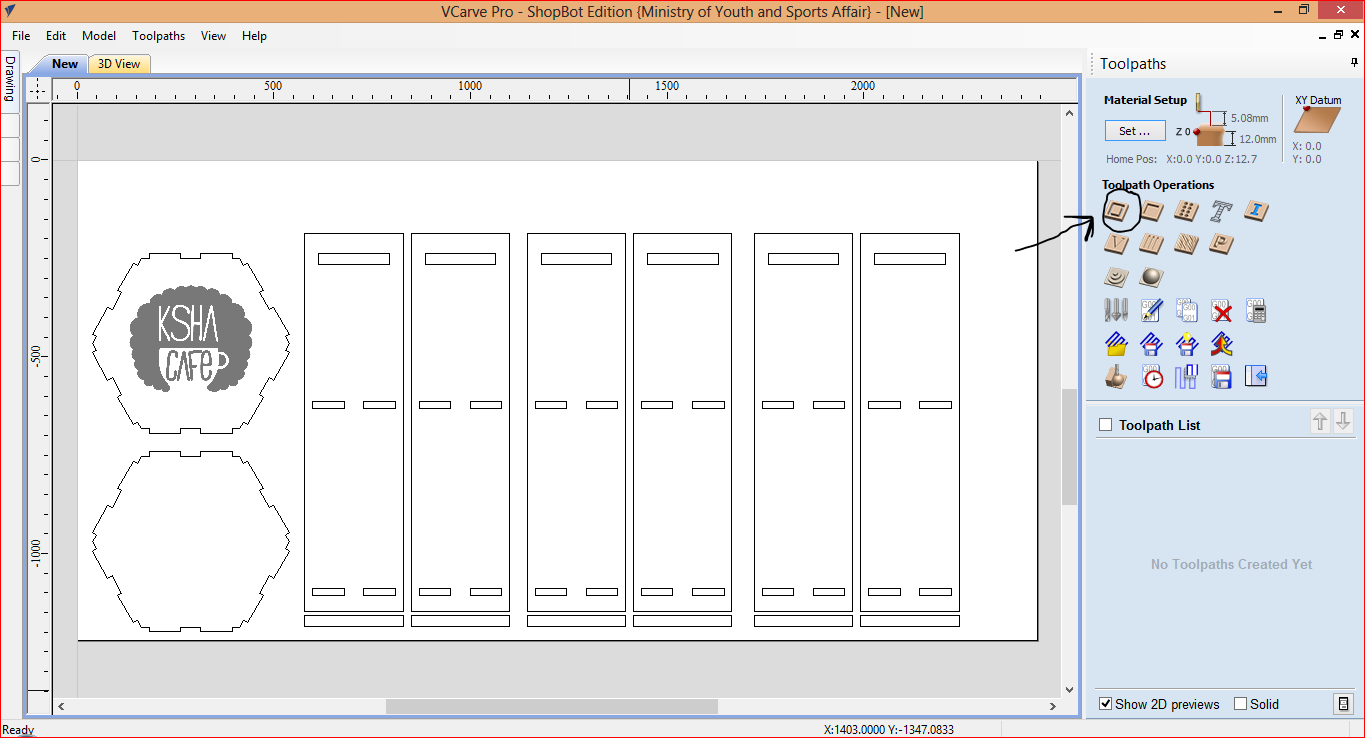Viewport: 1365px width, 738px height.
Task: Open the V-Carve toolpath (V icon)
Action: (x=1117, y=243)
